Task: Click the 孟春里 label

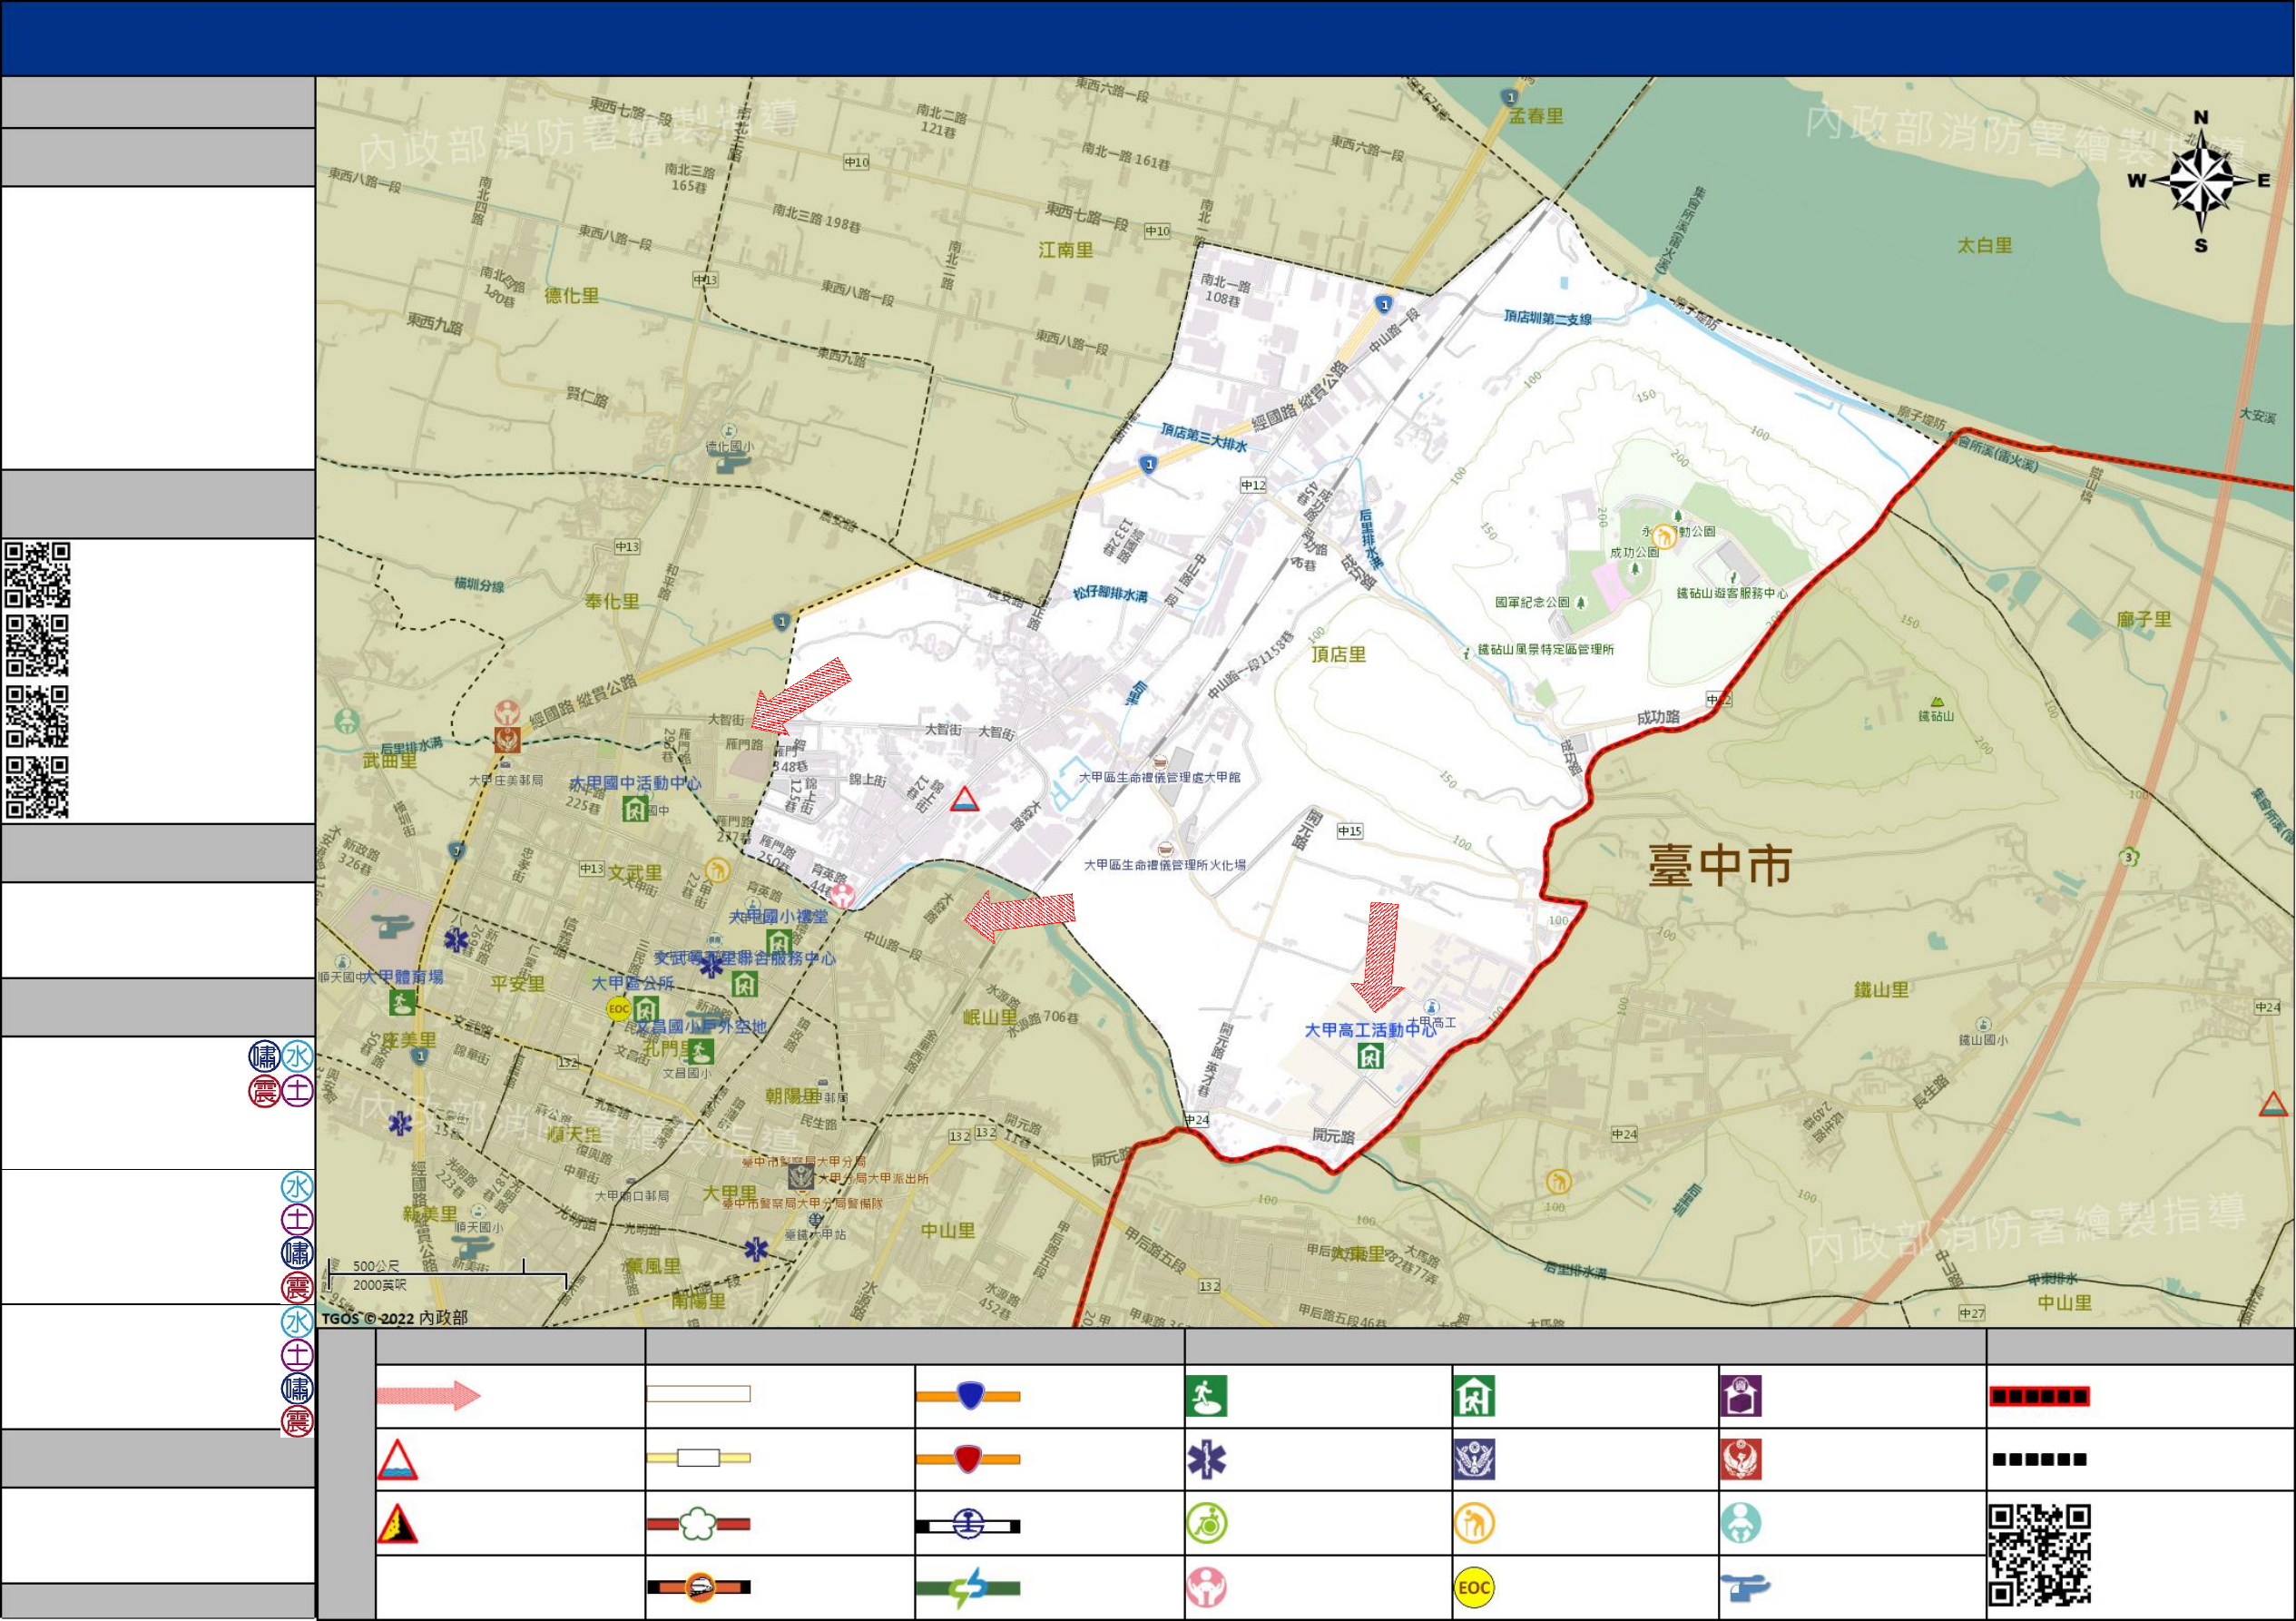Action: (1536, 116)
